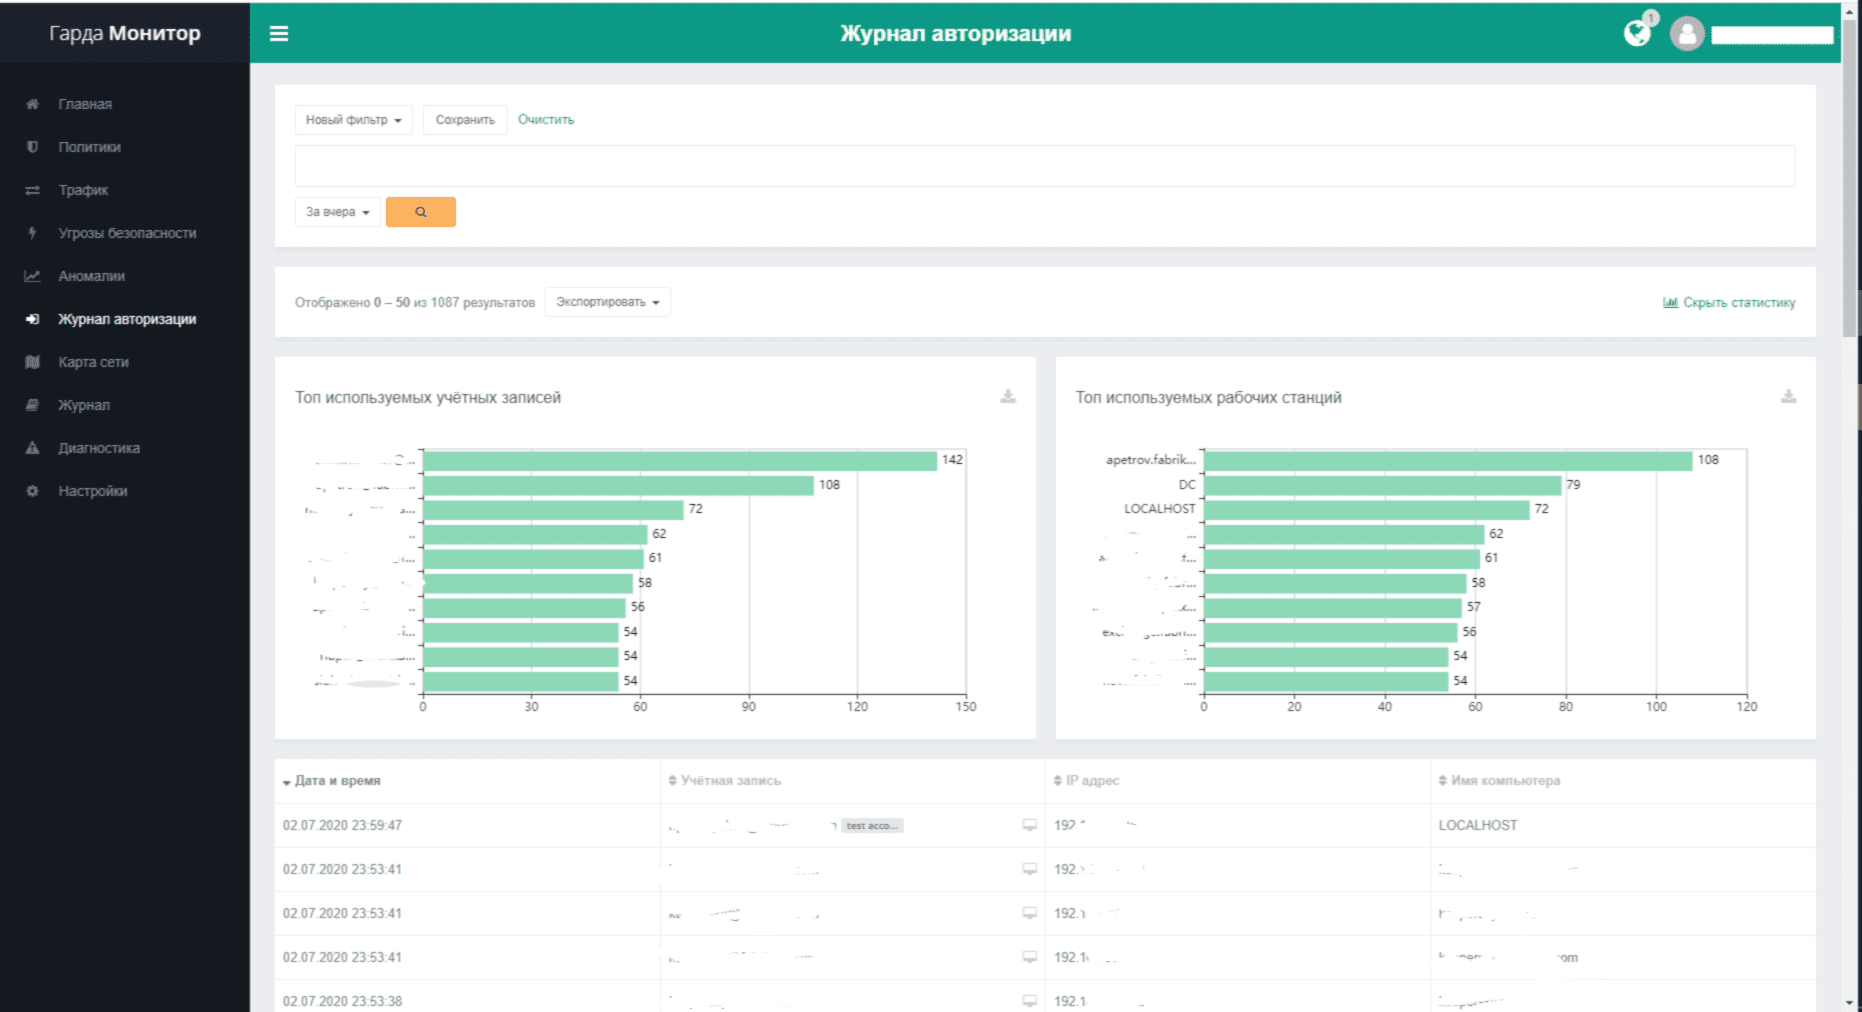Open the notifications globe icon
Screen dimensions: 1862x1012
point(1637,34)
